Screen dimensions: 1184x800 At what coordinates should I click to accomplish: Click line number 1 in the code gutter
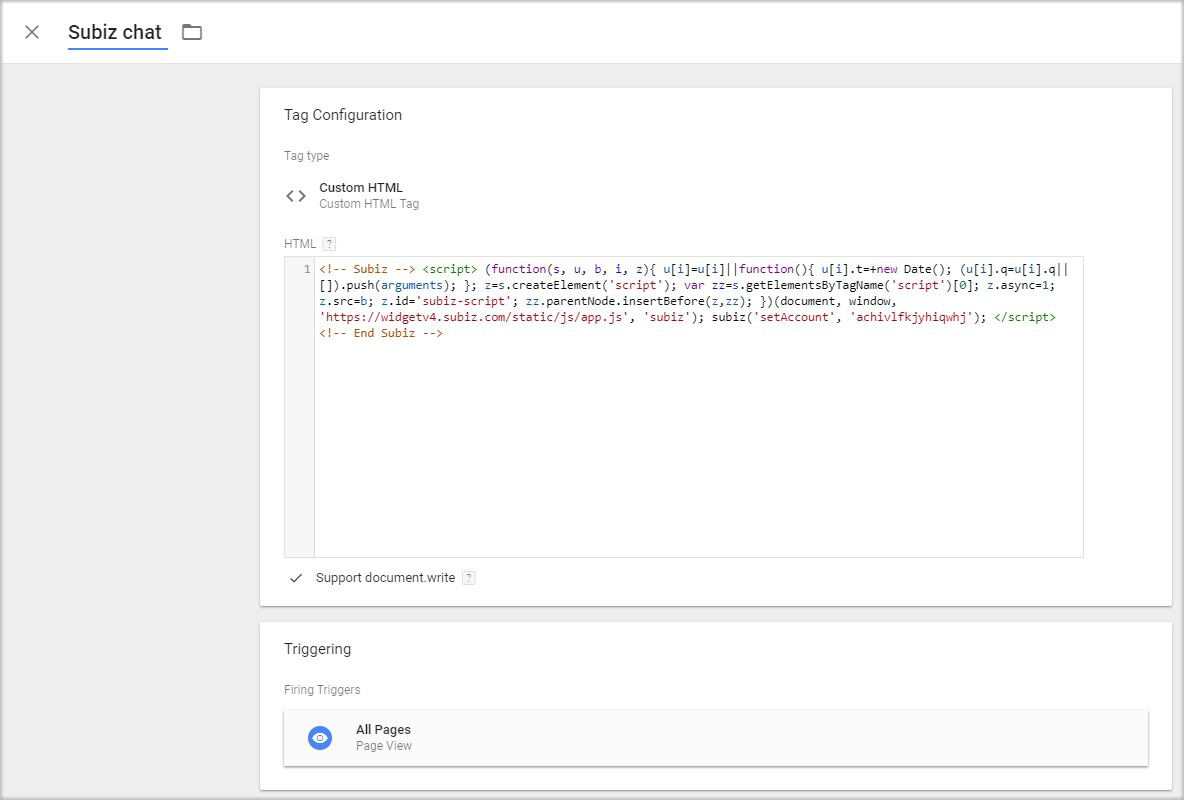tap(306, 268)
